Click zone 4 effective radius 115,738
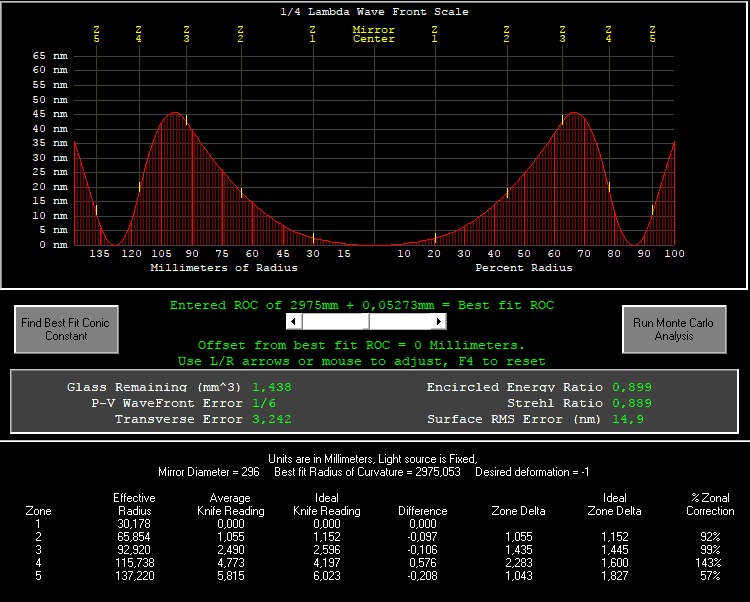Viewport: 750px width, 602px height. (x=134, y=563)
